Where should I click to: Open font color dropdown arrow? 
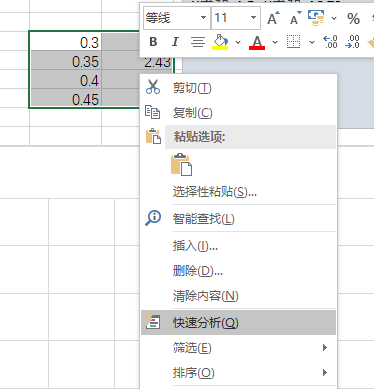point(275,42)
